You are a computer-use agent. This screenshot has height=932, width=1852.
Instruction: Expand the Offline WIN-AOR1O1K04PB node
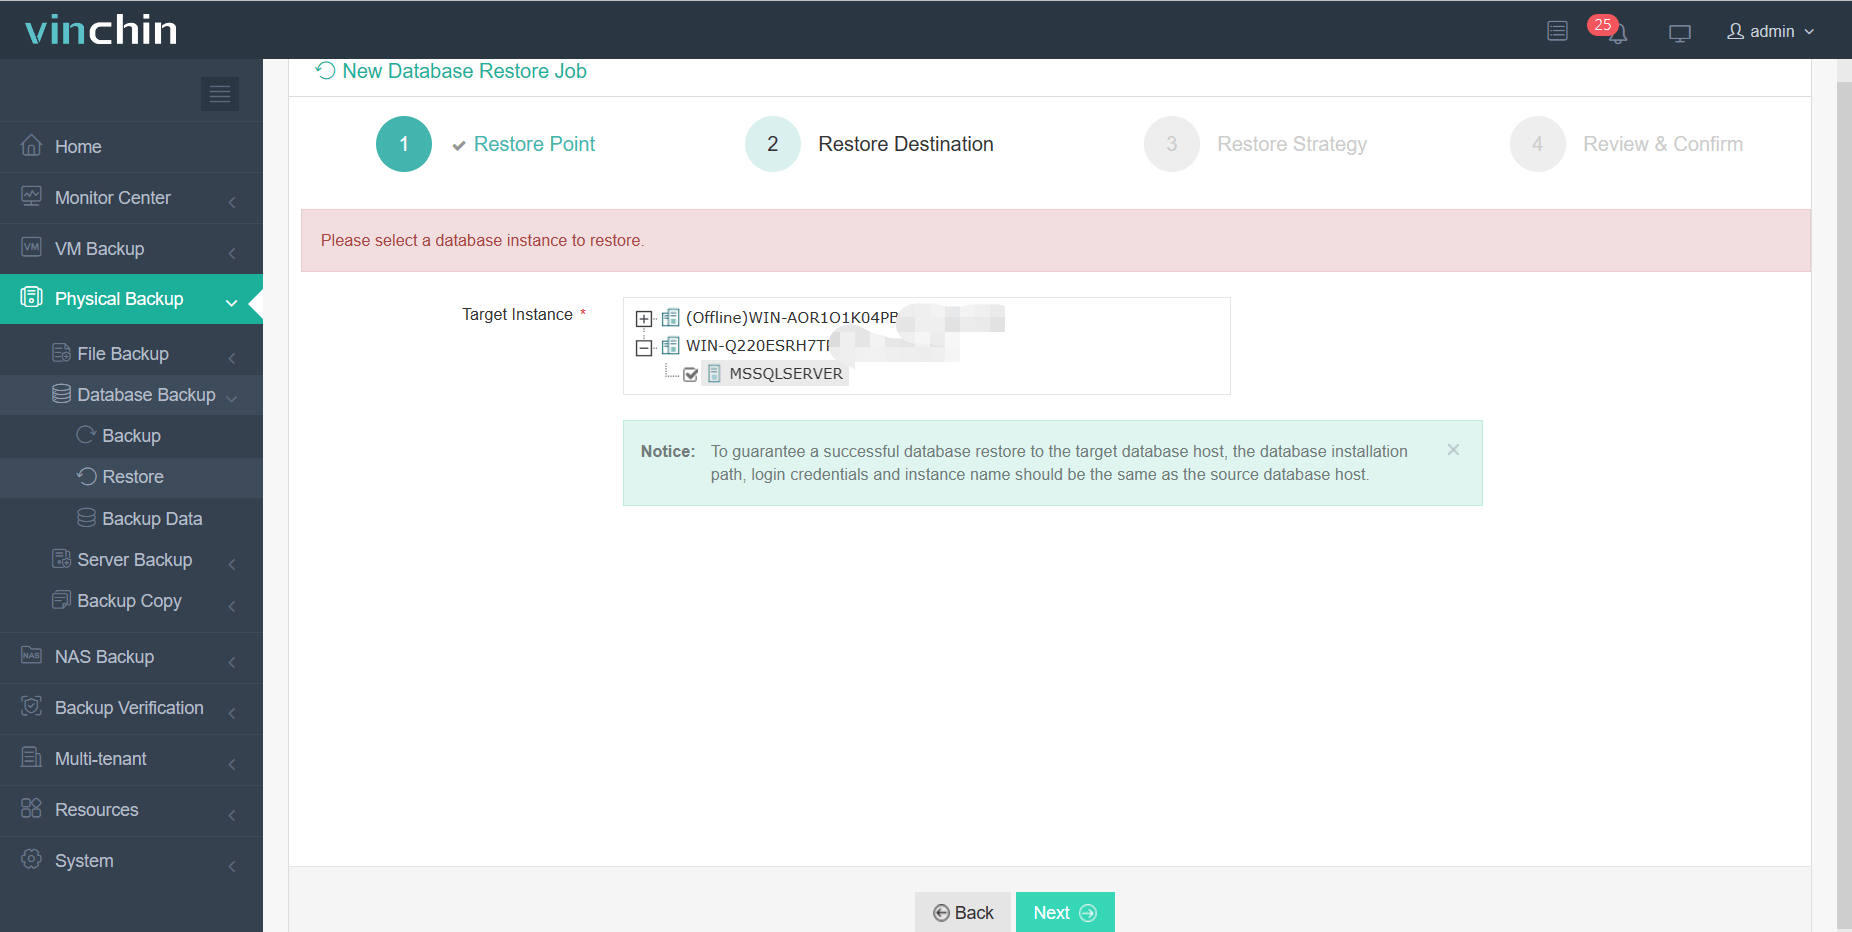pos(644,319)
